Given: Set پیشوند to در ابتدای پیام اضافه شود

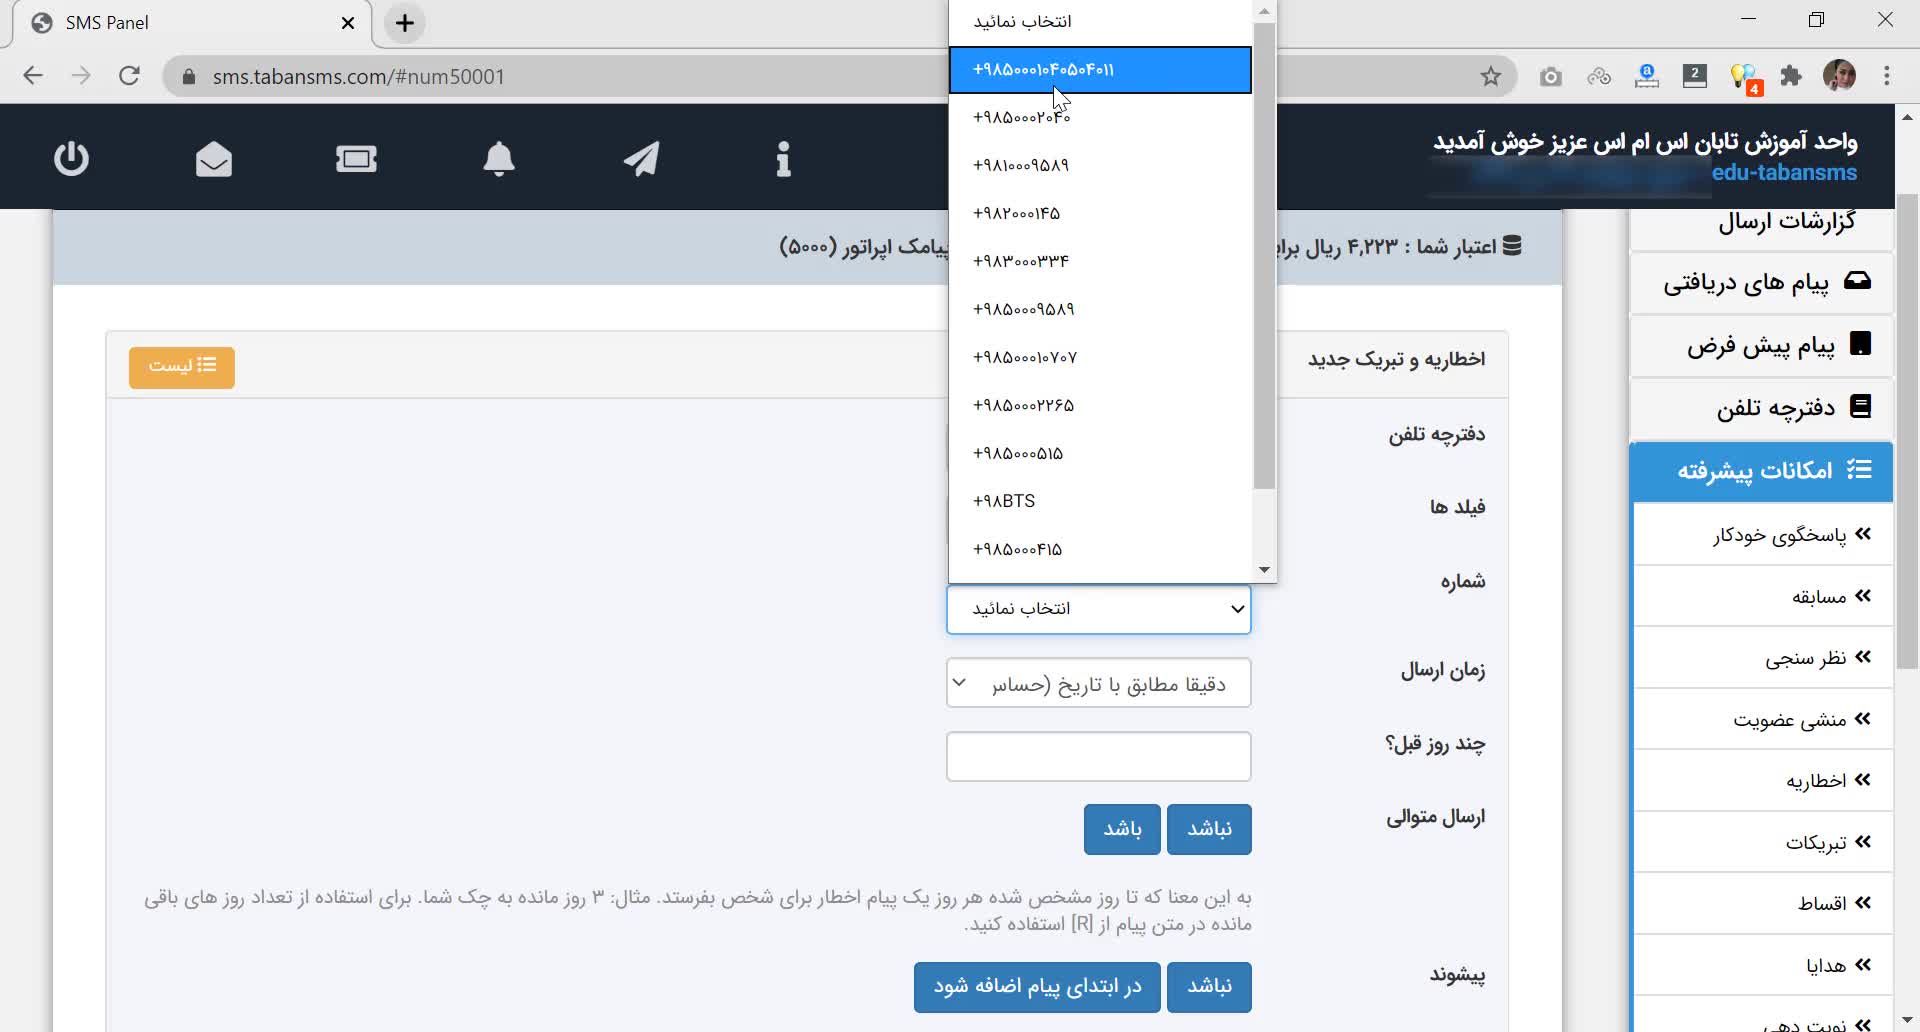Looking at the screenshot, I should pyautogui.click(x=1037, y=987).
